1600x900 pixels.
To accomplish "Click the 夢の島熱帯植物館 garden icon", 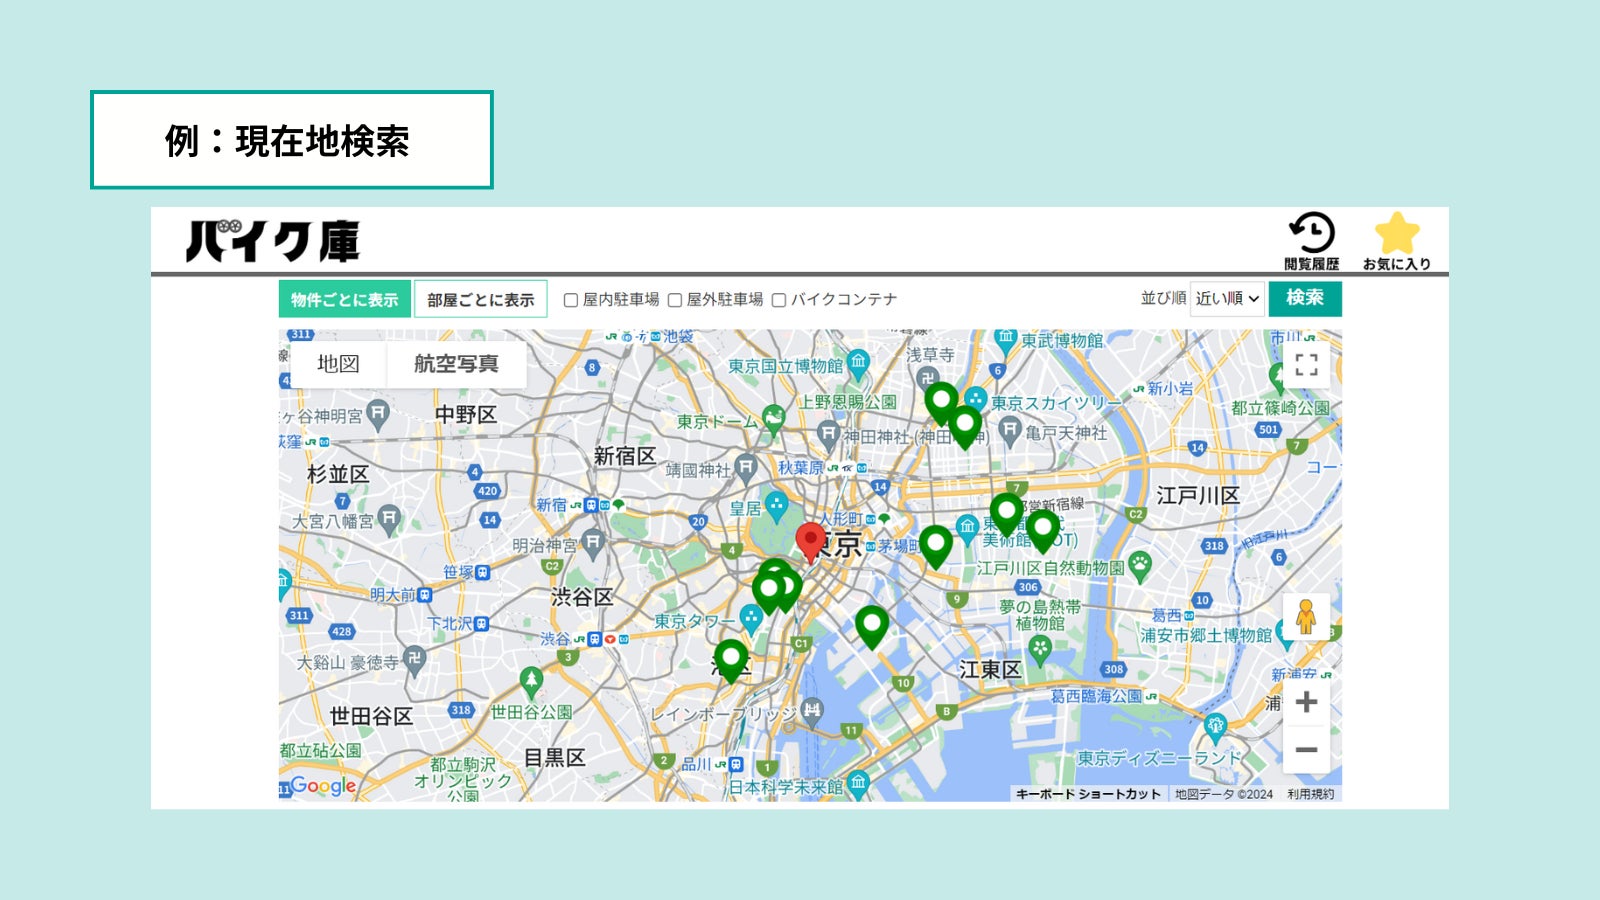I will pos(1040,649).
